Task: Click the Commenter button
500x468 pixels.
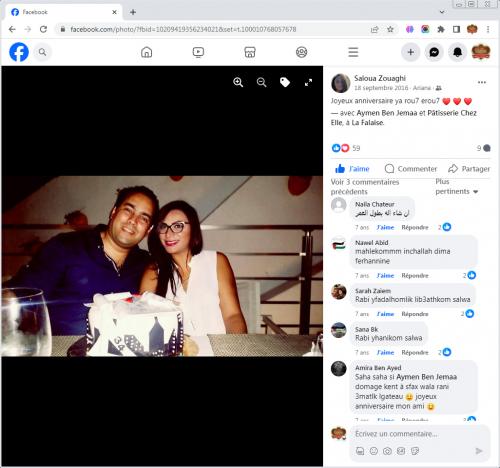Action: (x=411, y=169)
